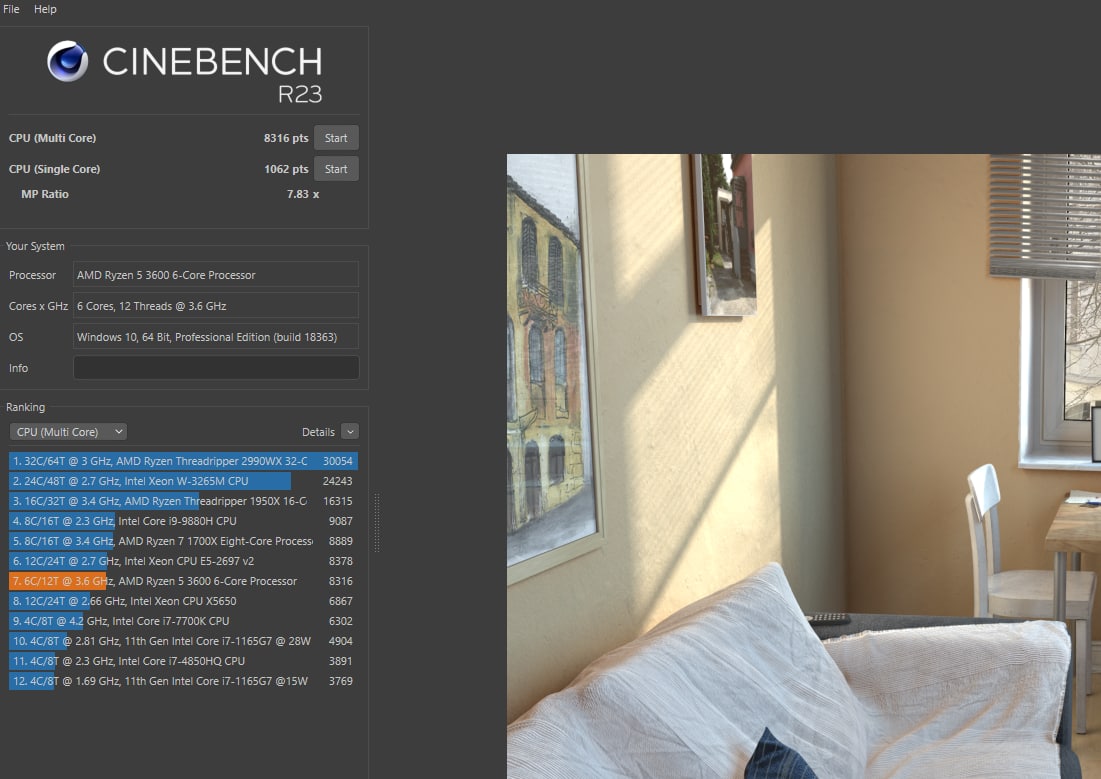The image size is (1101, 779).
Task: Select highlighted Ryzen 5 3600 ranking row
Action: [183, 581]
